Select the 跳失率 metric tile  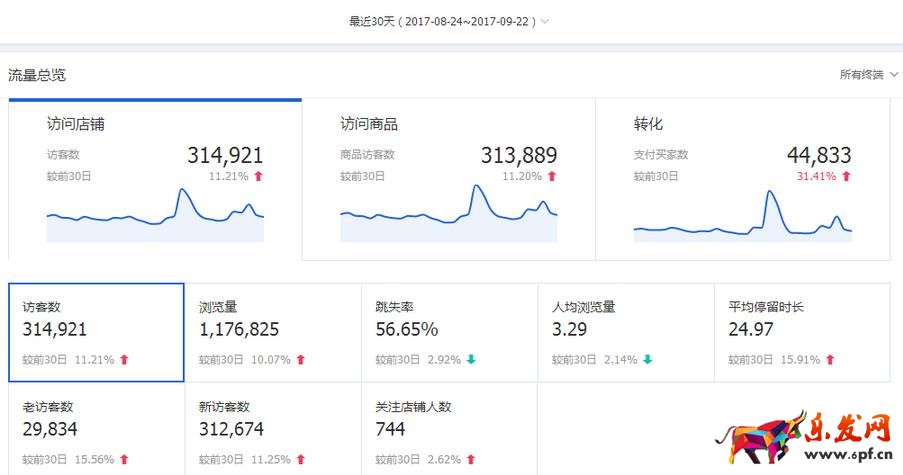click(449, 332)
